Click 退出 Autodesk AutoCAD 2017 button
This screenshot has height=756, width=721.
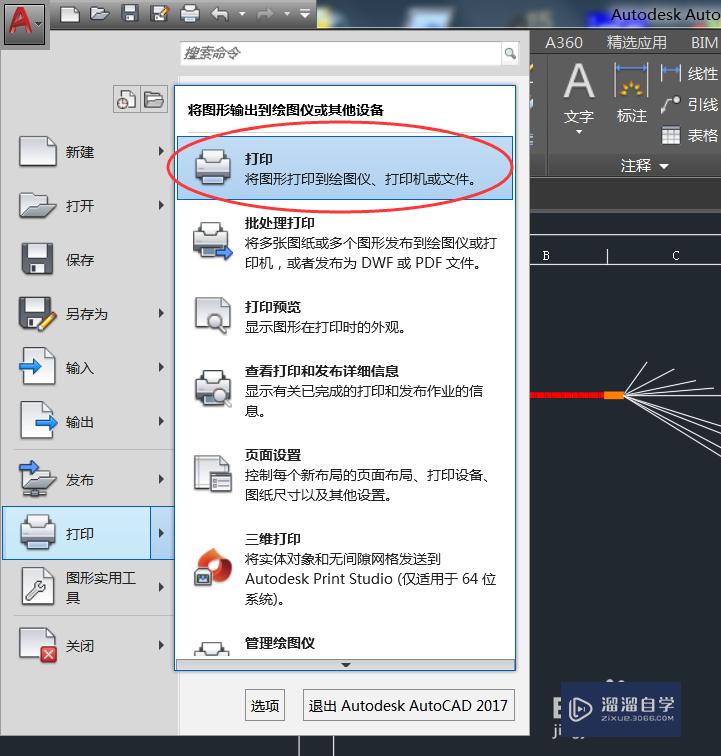(x=408, y=705)
